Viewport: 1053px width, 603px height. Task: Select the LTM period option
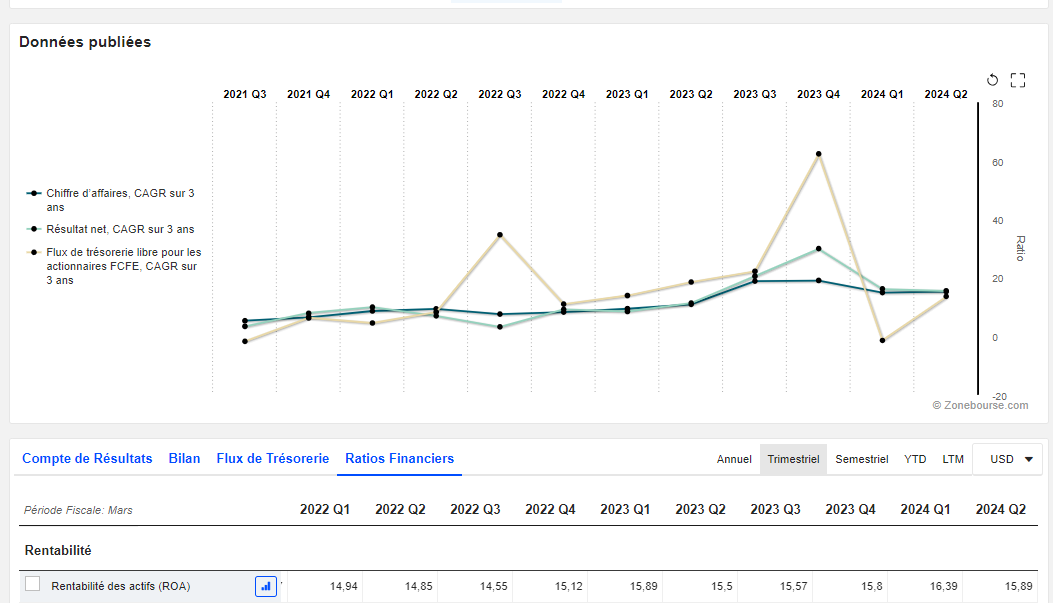pos(953,459)
